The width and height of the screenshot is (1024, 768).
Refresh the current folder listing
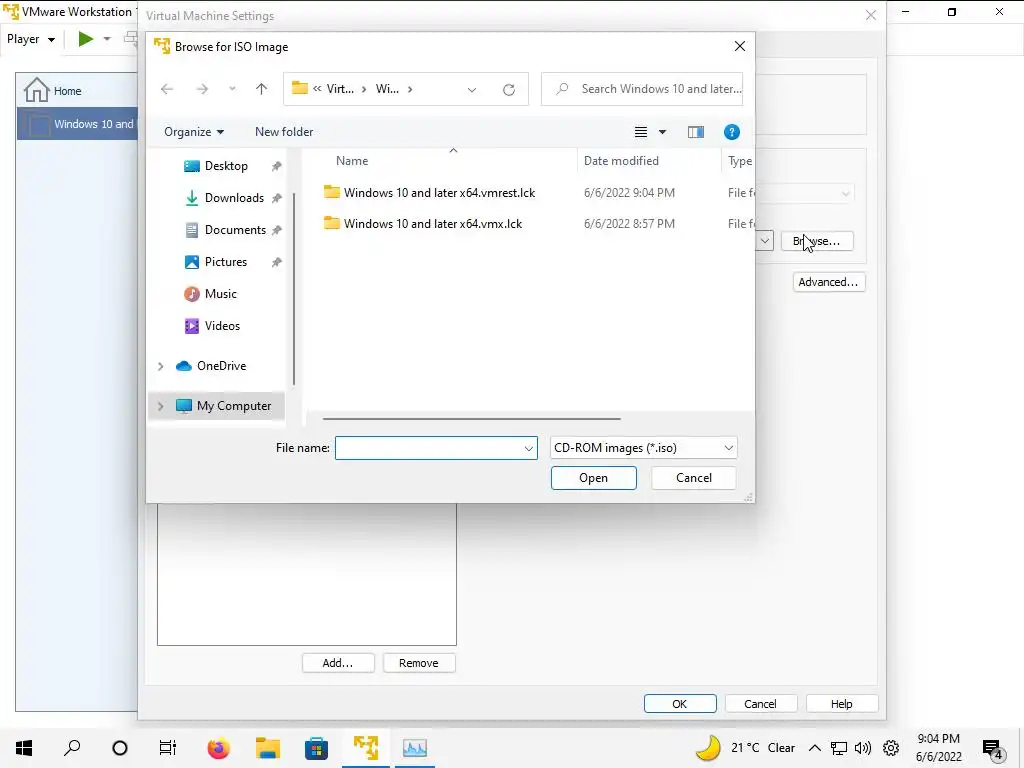(x=509, y=89)
